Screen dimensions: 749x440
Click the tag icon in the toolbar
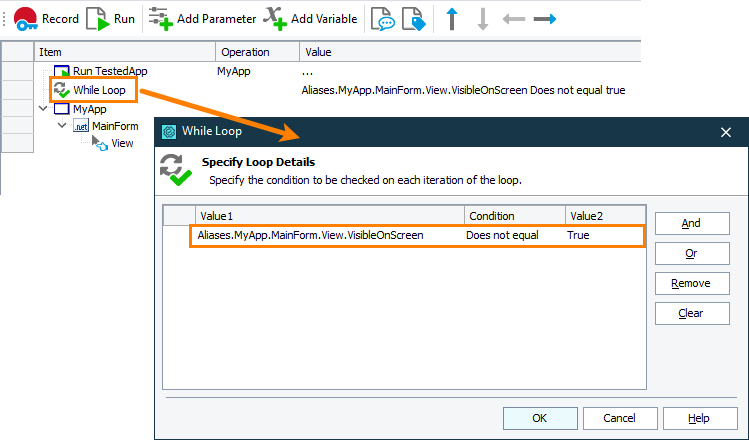click(413, 19)
